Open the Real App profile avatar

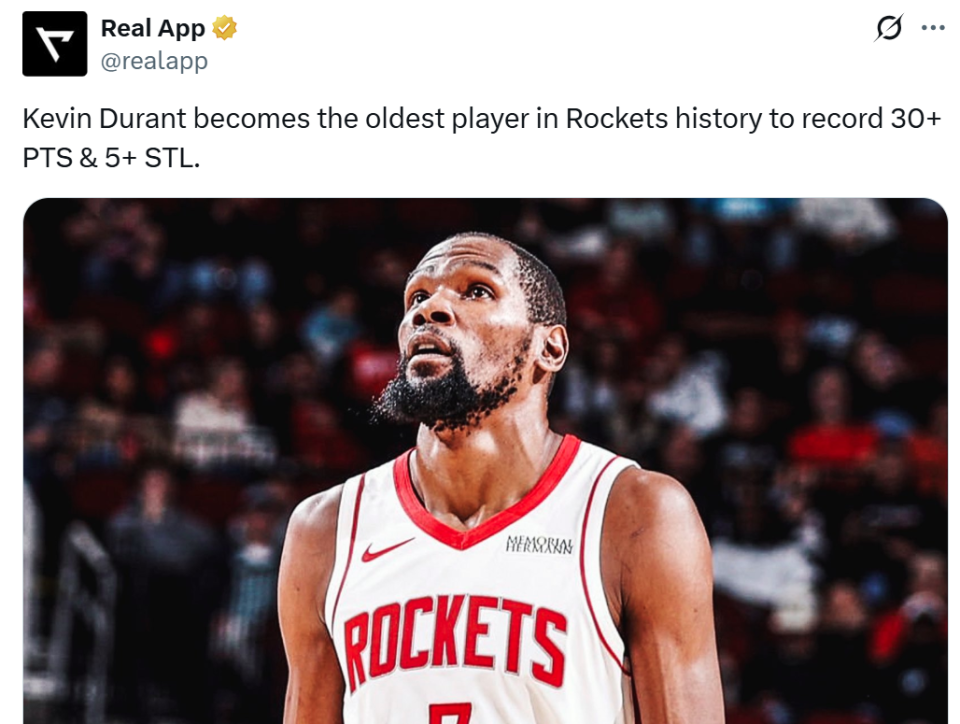point(54,43)
